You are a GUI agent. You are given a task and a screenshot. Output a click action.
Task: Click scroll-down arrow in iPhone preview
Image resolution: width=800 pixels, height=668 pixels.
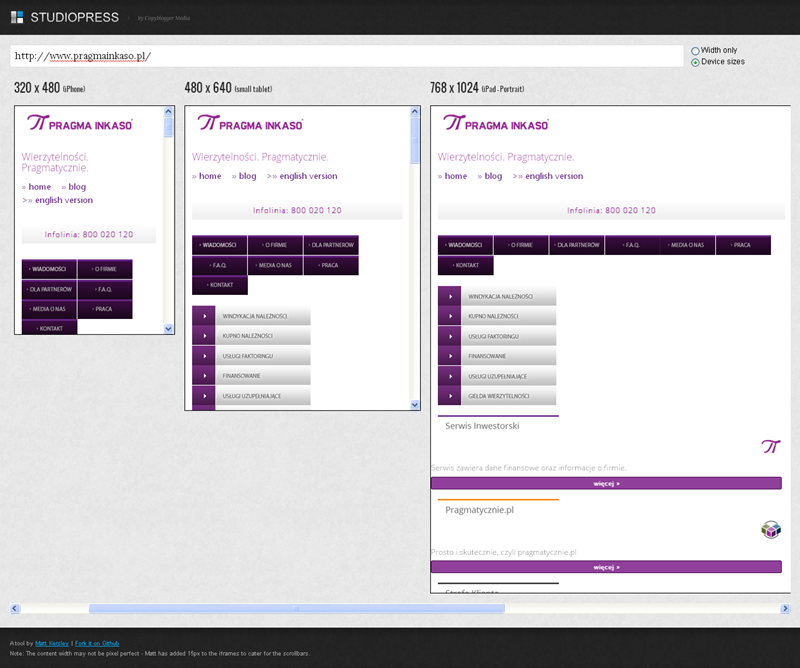pos(168,328)
